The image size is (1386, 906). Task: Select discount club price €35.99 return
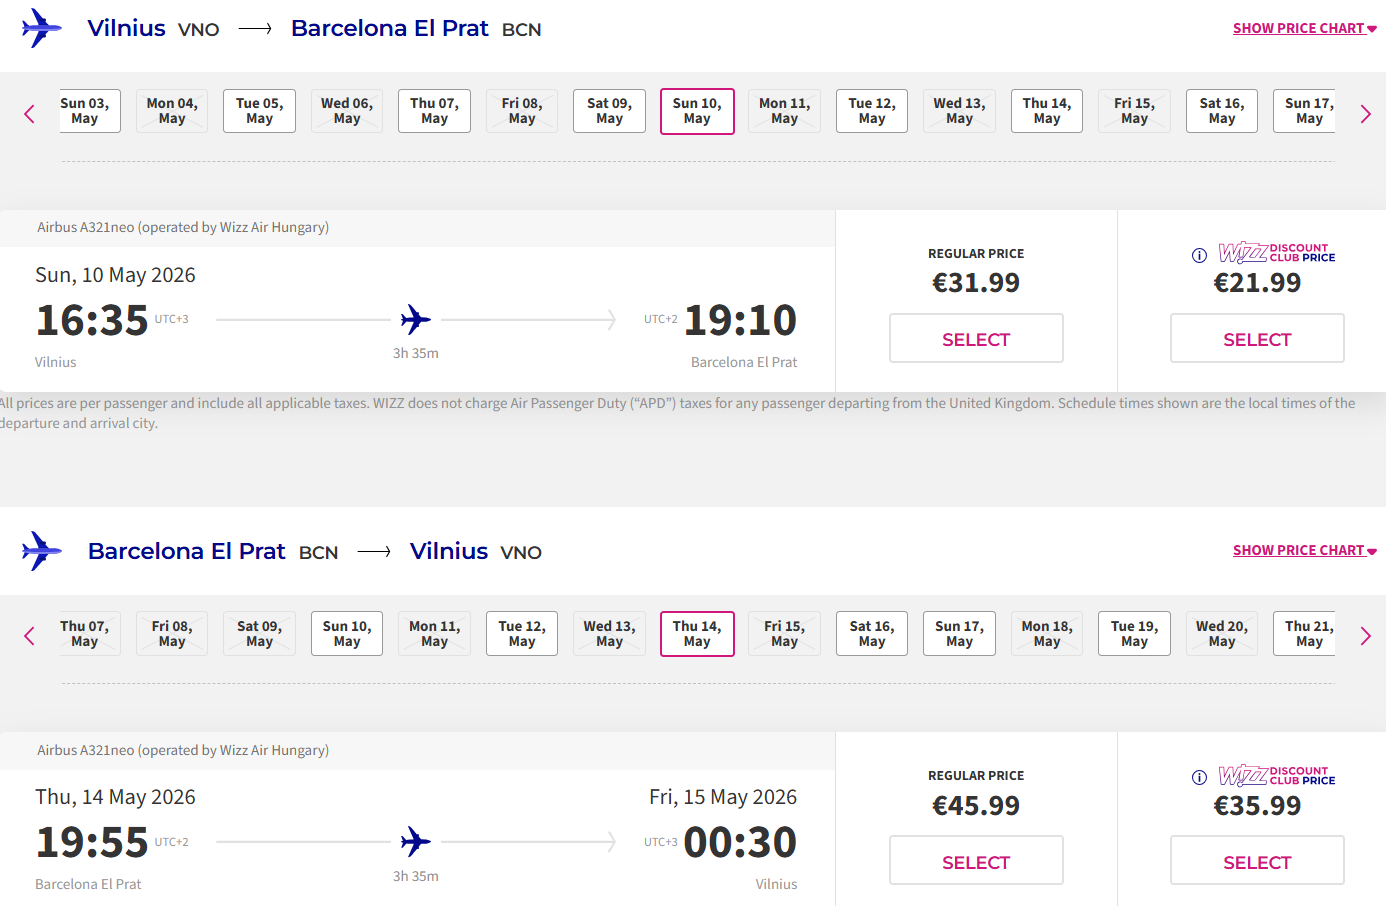coord(1256,861)
